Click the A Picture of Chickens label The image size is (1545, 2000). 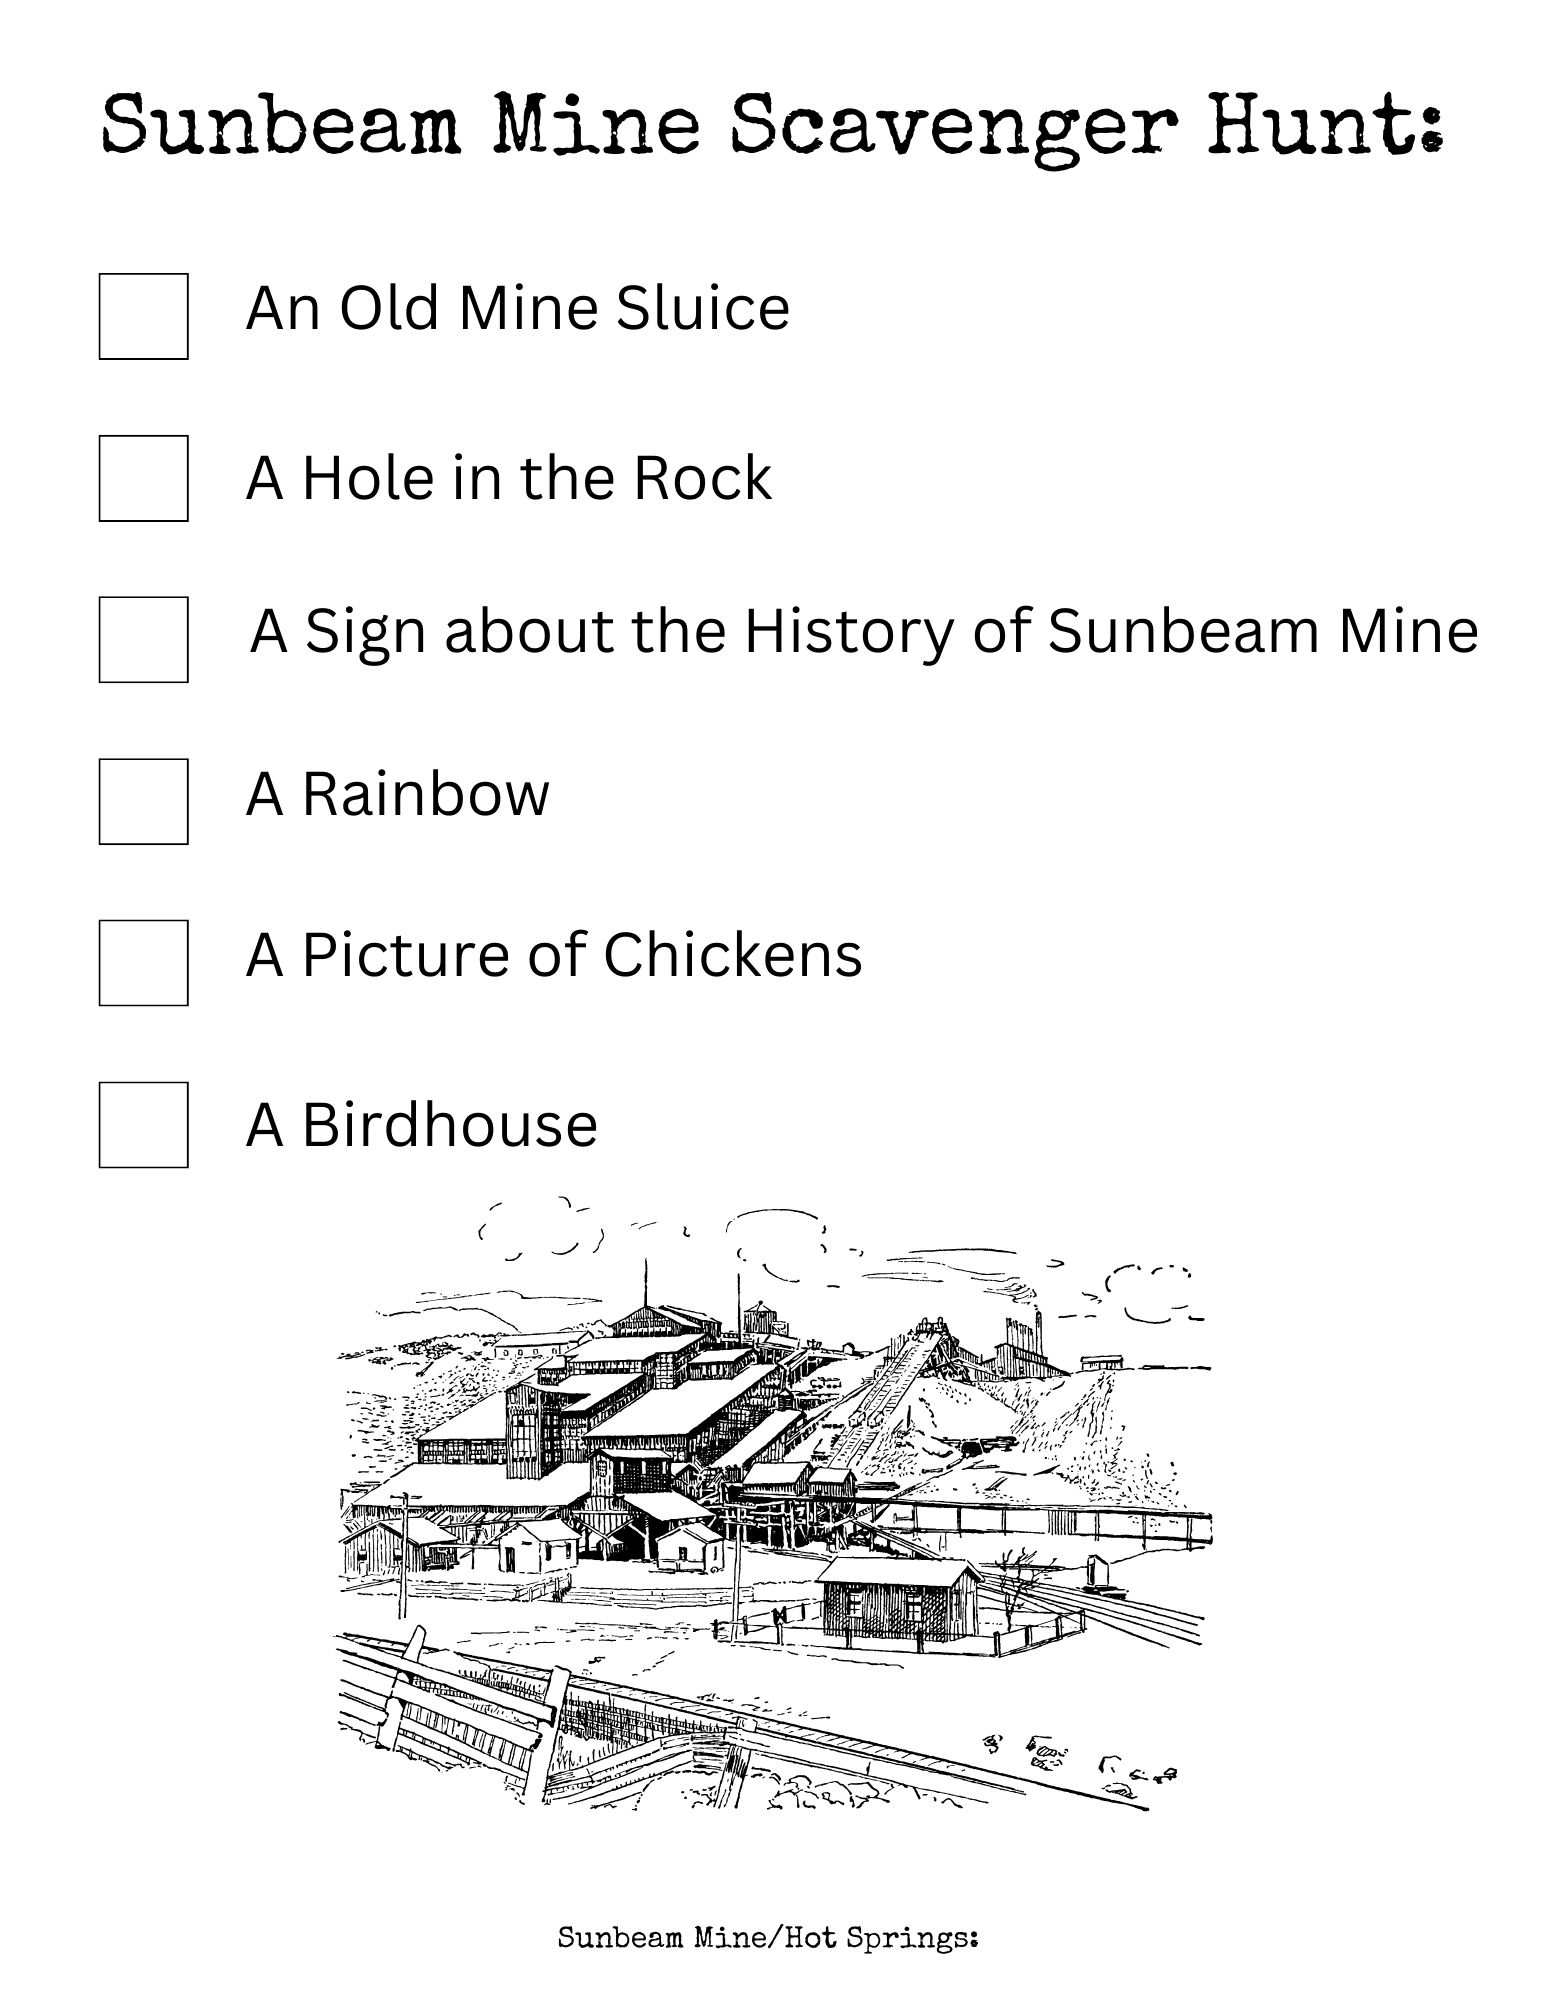pos(553,954)
